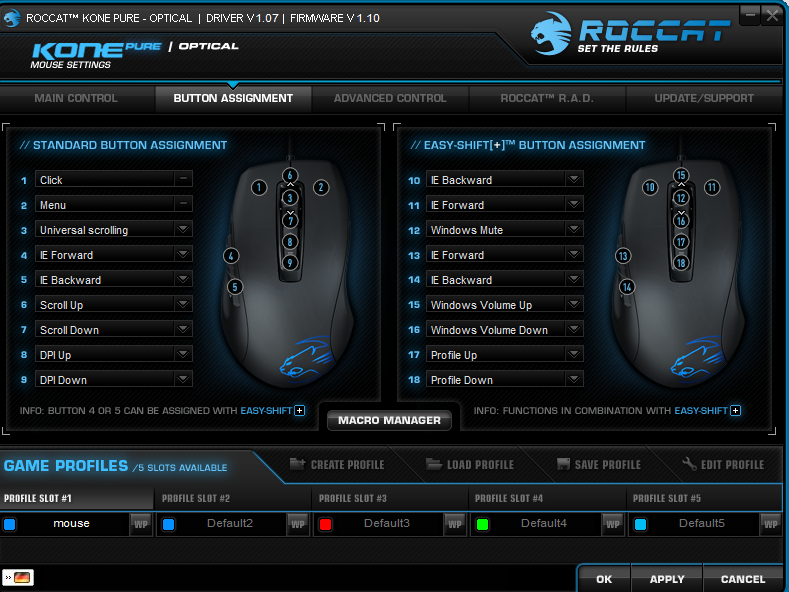Image resolution: width=789 pixels, height=592 pixels.
Task: Click the Easy-Shift plus icon in right info line
Action: [x=735, y=410]
